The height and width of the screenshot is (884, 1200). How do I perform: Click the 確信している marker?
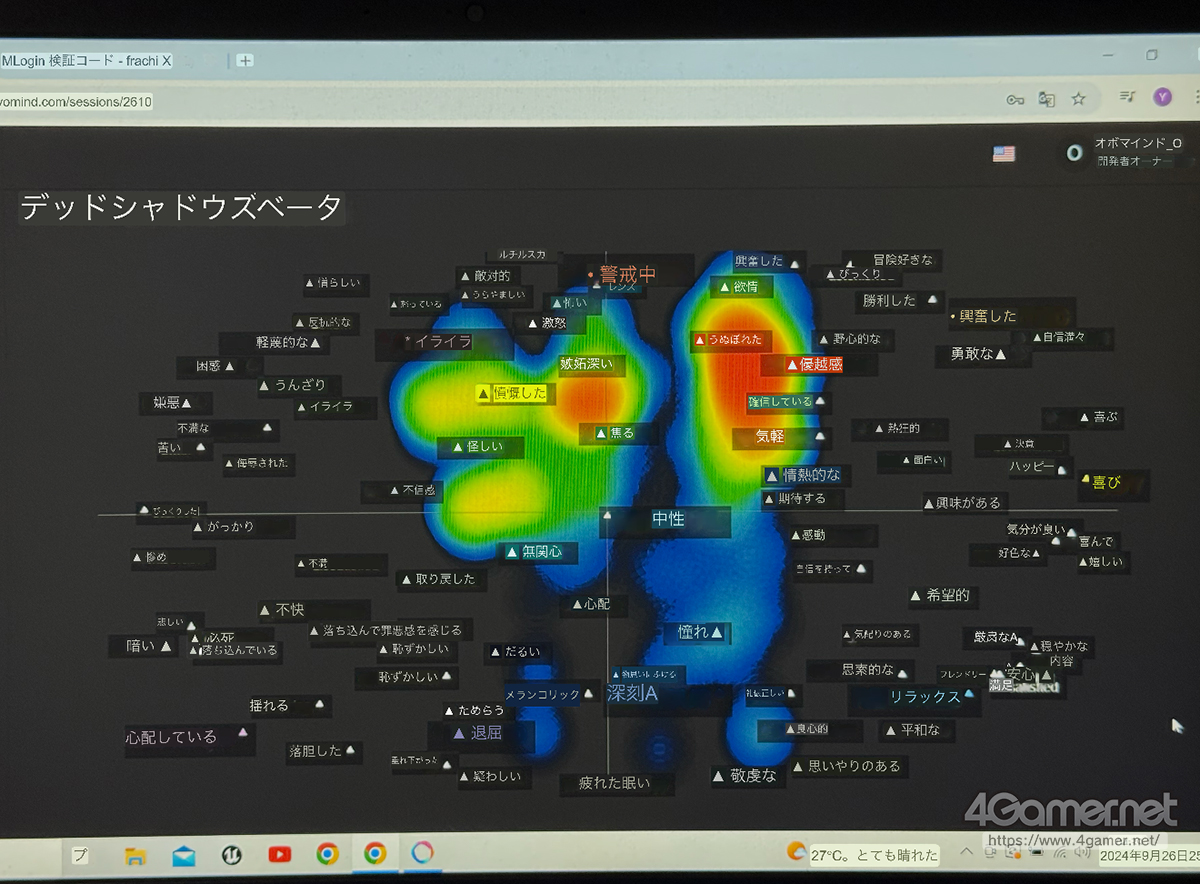click(787, 402)
